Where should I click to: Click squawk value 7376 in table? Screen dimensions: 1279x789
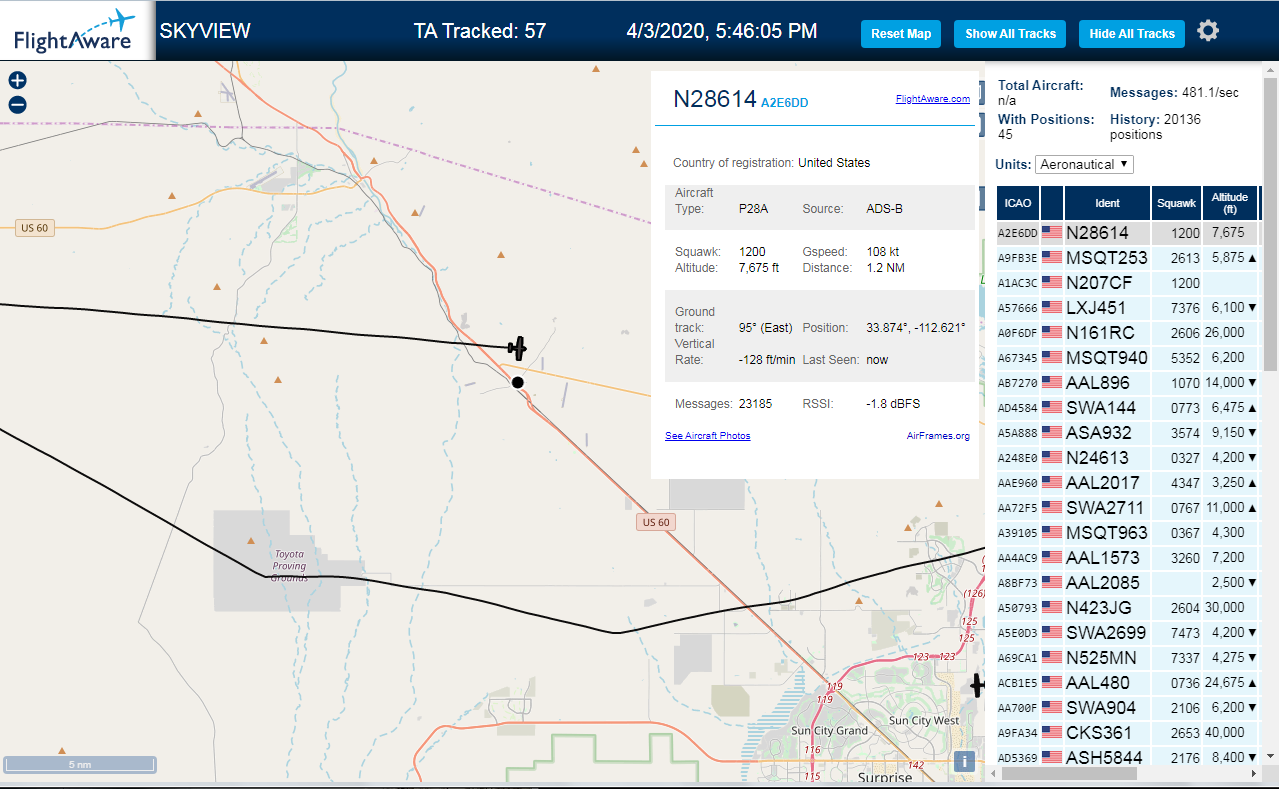coord(1185,308)
